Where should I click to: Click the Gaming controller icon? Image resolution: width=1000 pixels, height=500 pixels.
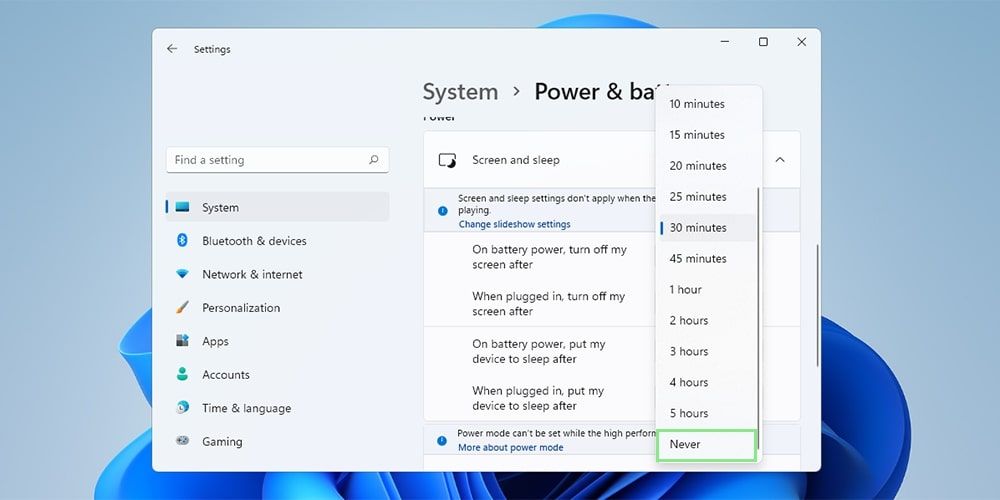182,441
